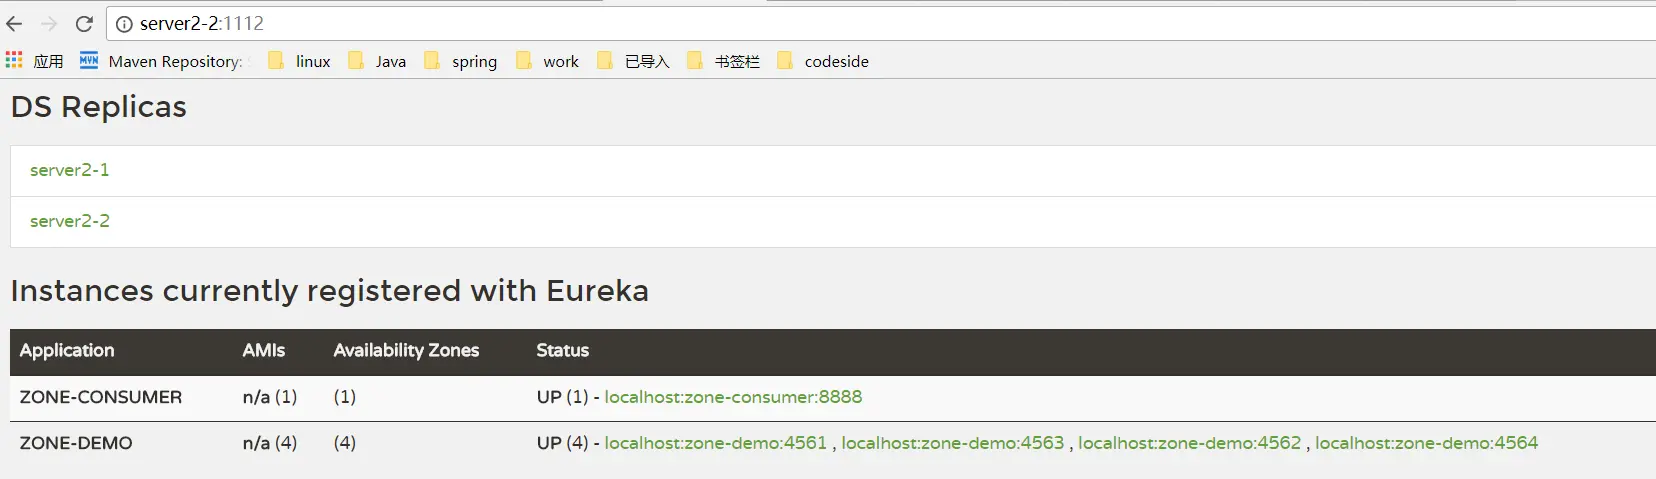Viewport: 1656px width, 479px height.
Task: Open localhost:zone-demo:4561 instance link
Action: pyautogui.click(x=716, y=443)
